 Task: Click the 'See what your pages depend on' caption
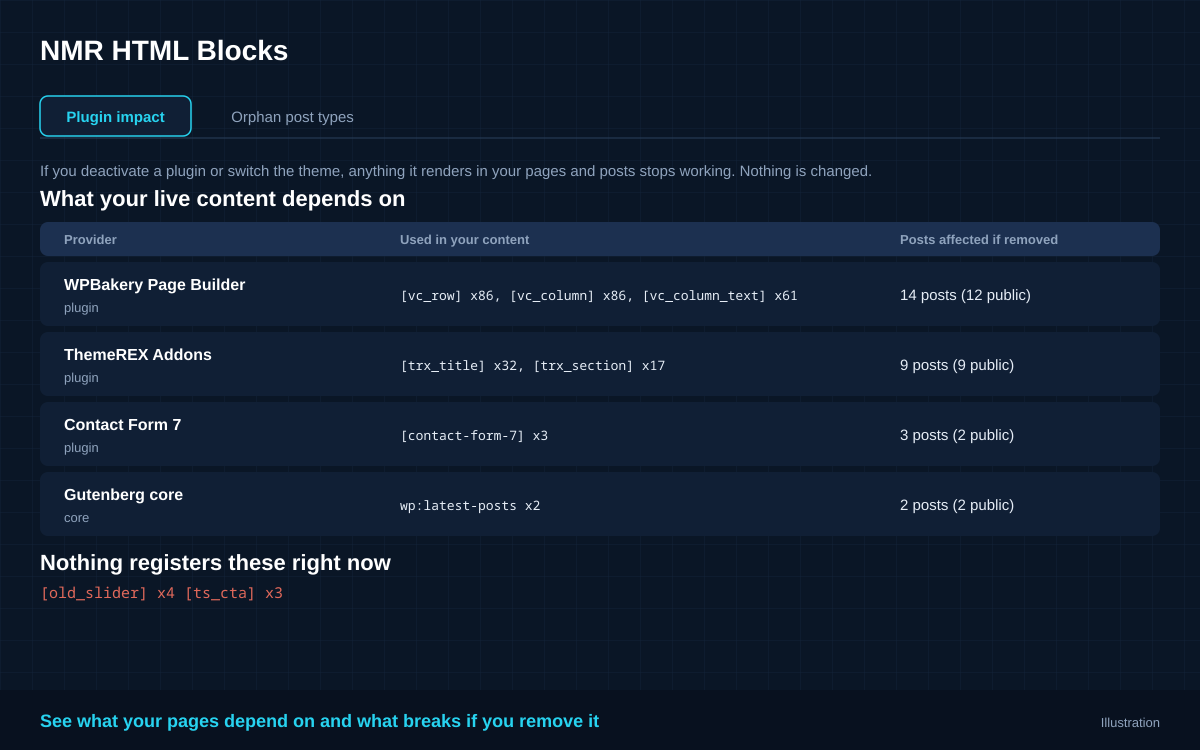pos(319,721)
